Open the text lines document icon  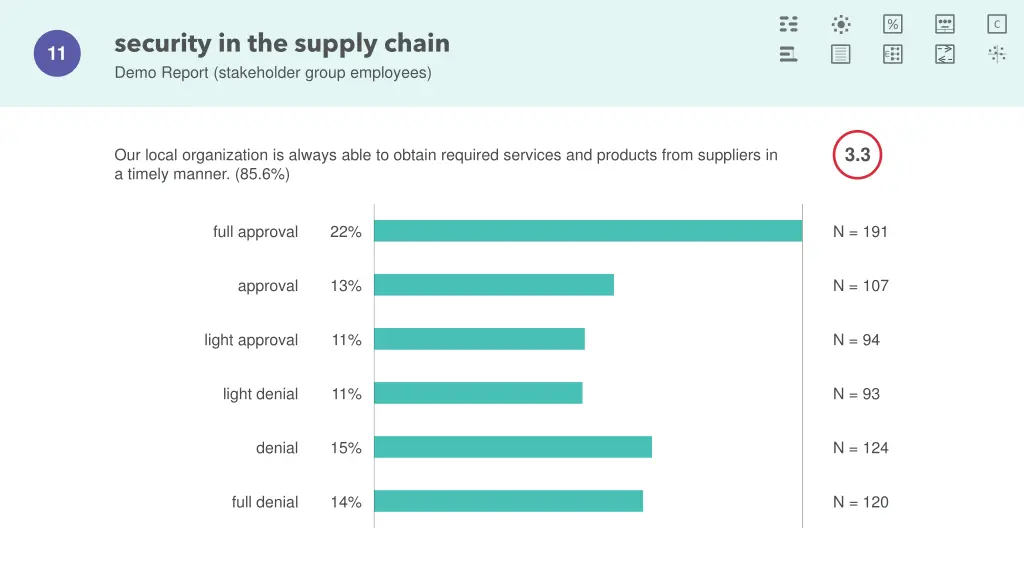coord(841,54)
